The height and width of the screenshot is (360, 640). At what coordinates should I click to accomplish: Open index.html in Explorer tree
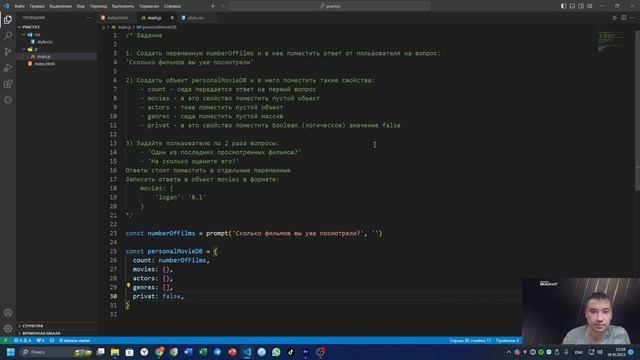(x=44, y=64)
